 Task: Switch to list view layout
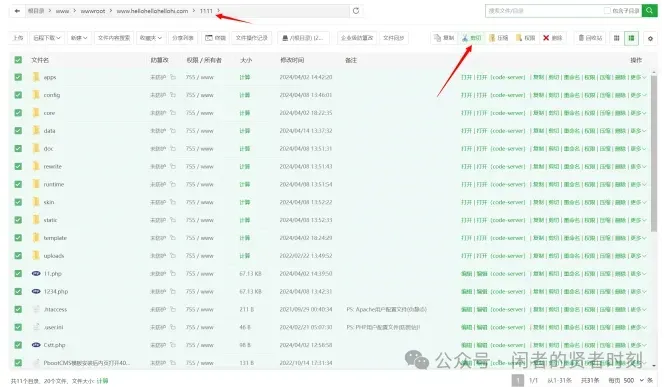tap(631, 38)
